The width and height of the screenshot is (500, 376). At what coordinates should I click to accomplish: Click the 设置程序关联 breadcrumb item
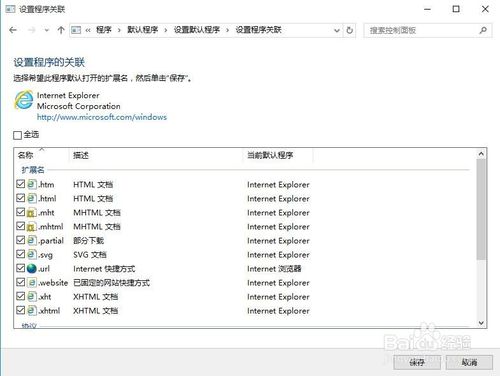[258, 30]
